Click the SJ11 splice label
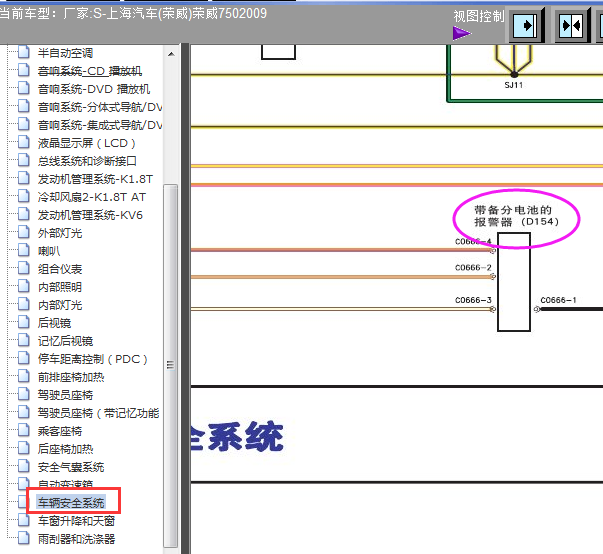 point(514,85)
